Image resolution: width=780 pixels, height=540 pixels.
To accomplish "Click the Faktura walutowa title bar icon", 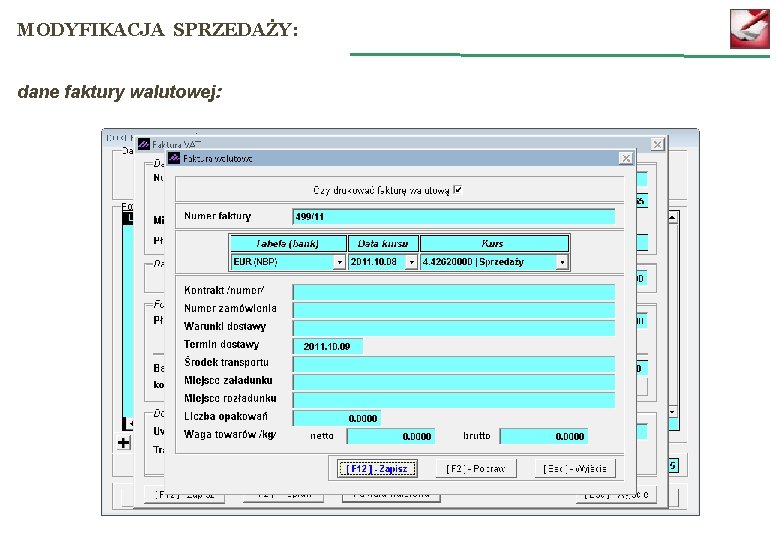I will [174, 158].
